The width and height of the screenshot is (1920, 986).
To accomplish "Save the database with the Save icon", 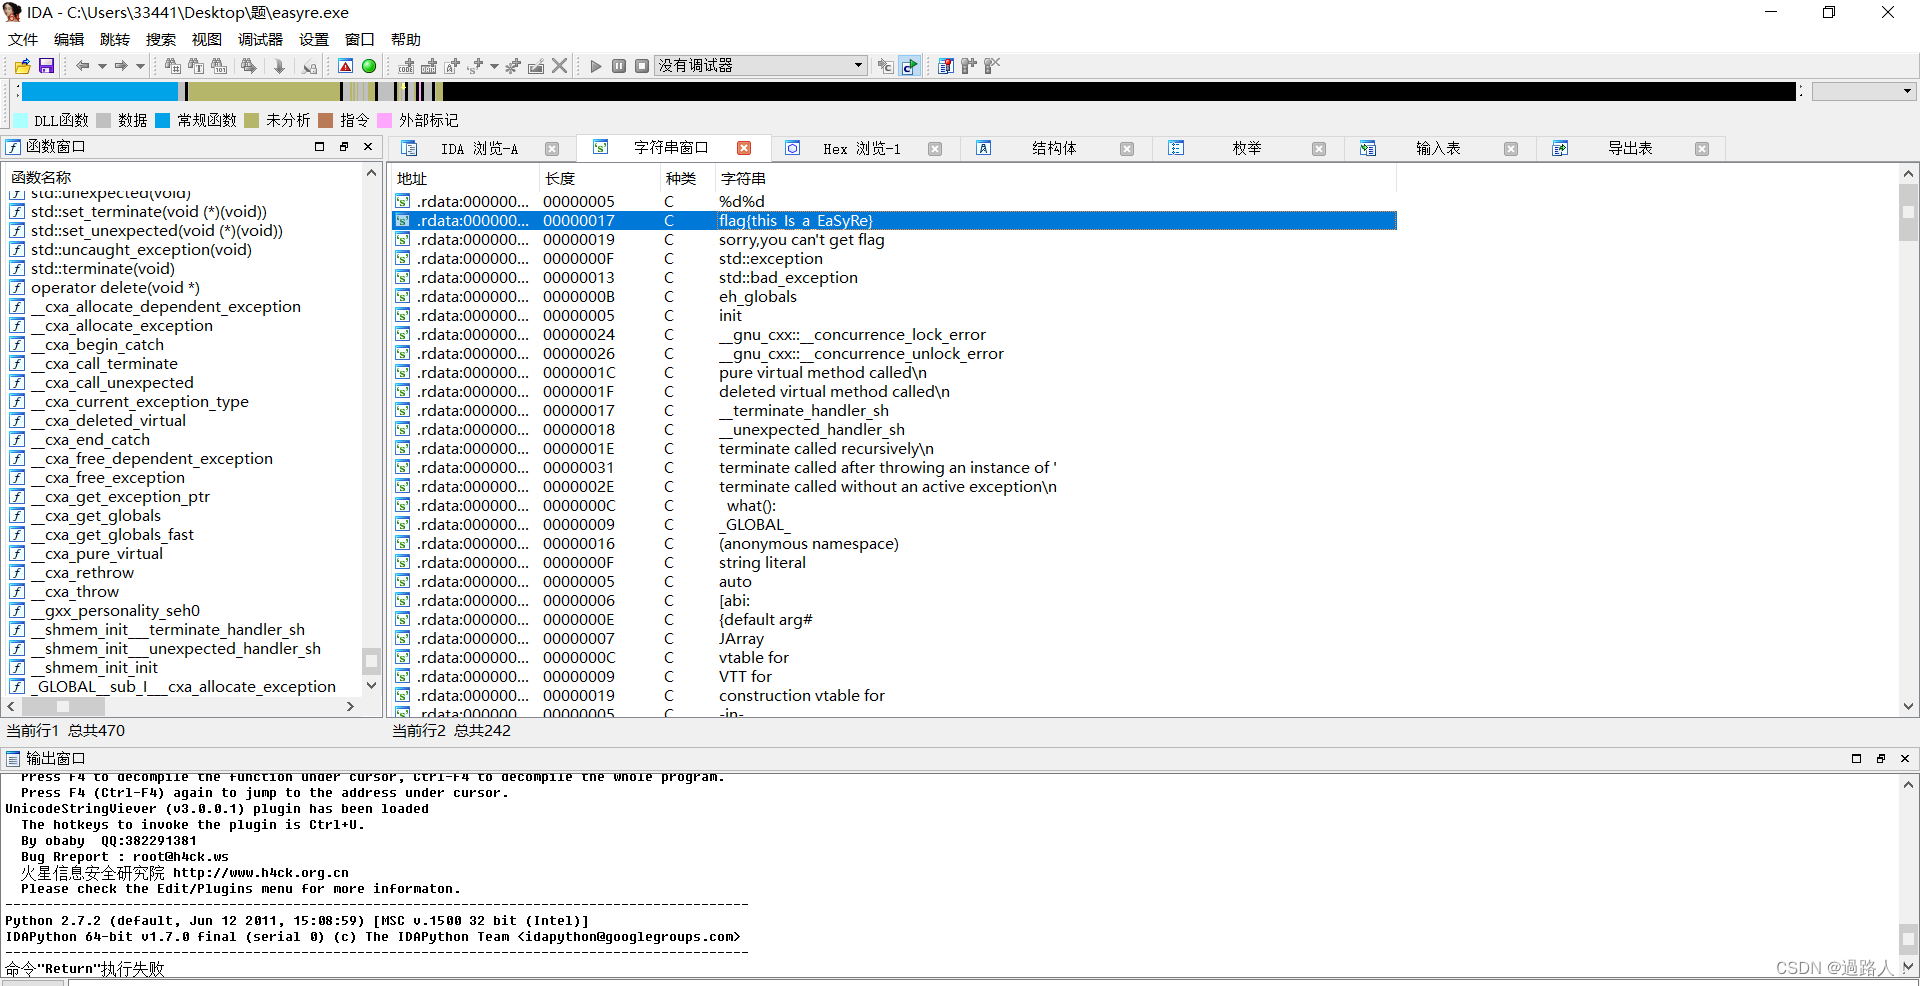I will 46,65.
